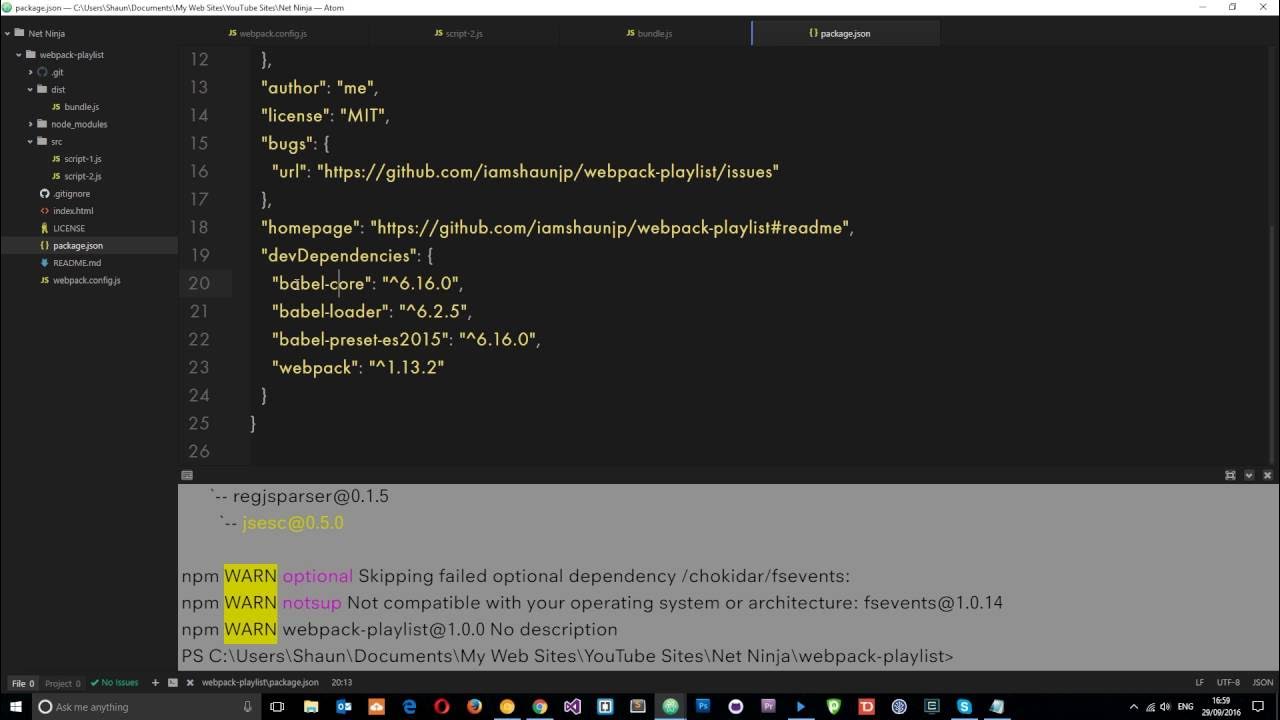Open Microsoft Edge from the taskbar

pos(409,706)
